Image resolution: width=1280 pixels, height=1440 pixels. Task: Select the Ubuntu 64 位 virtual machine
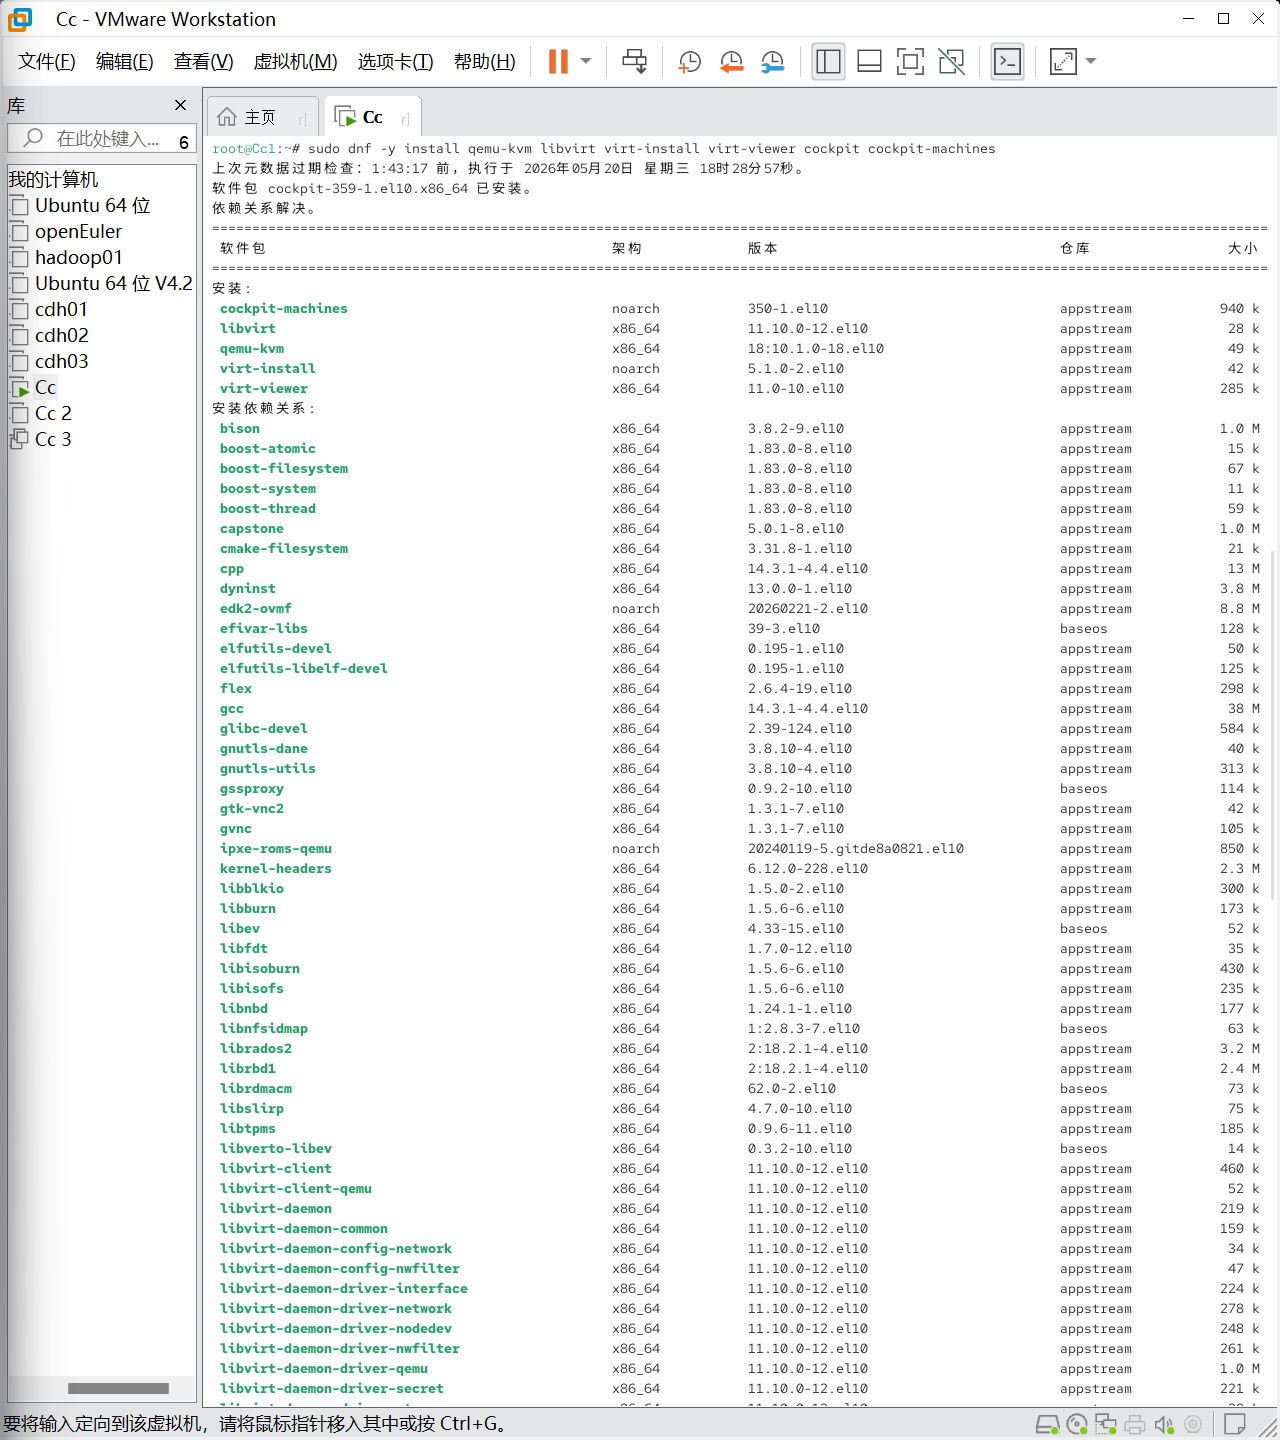[x=93, y=205]
